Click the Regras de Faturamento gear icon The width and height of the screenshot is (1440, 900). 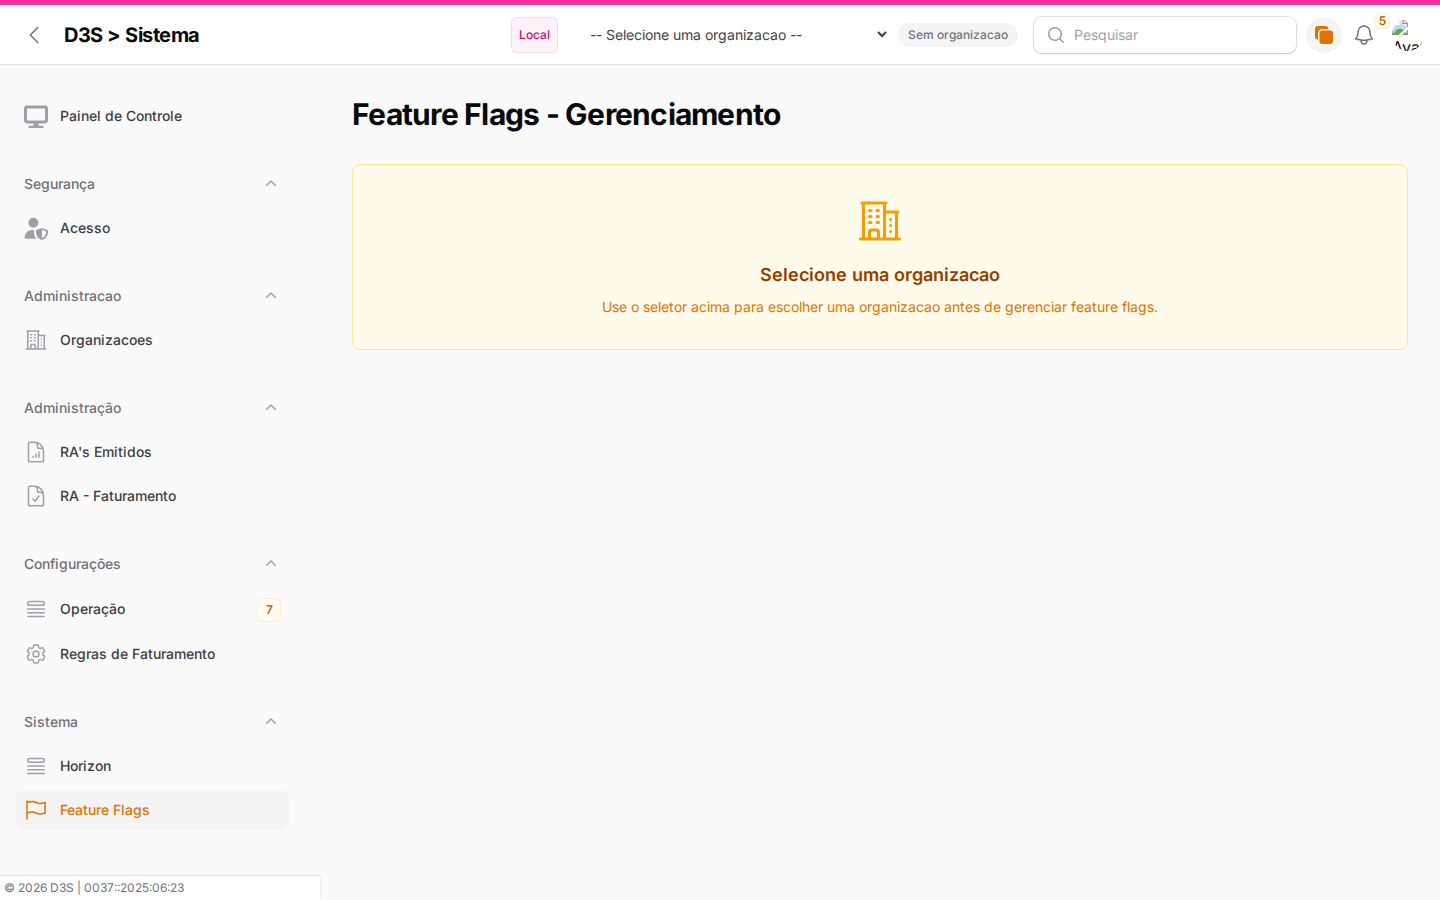pos(36,654)
